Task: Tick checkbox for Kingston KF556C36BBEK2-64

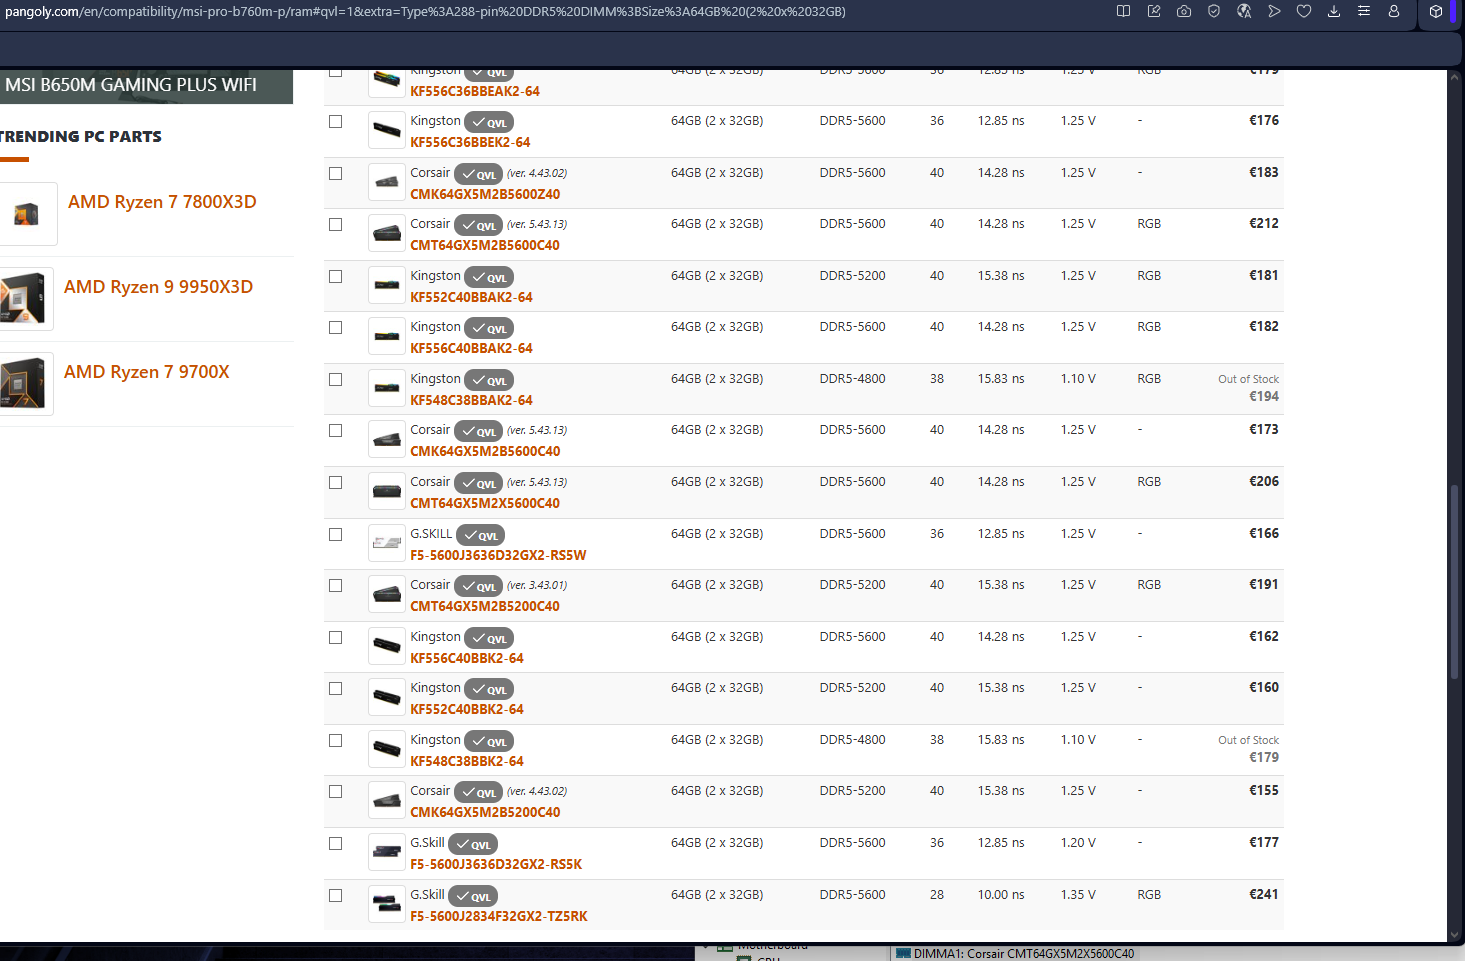Action: 336,121
